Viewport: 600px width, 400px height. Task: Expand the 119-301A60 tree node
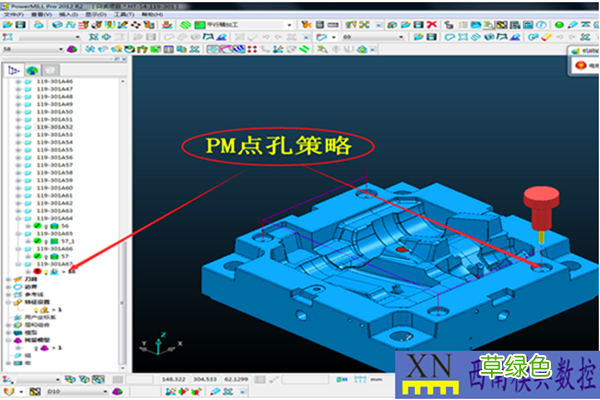[18, 188]
